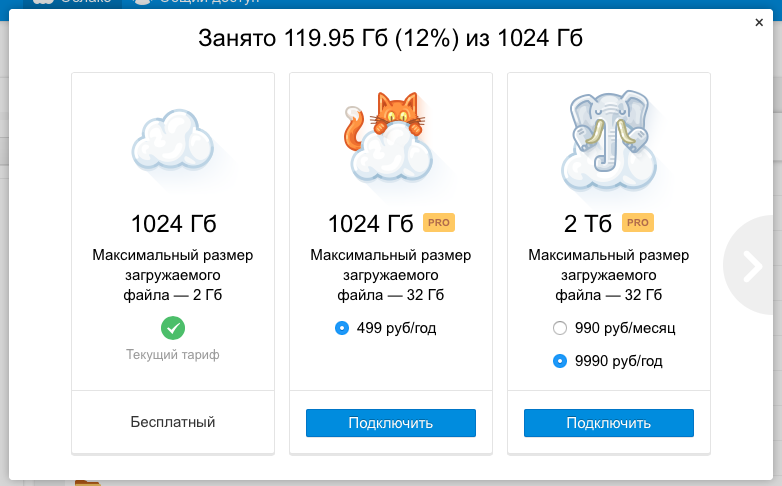The image size is (782, 486).
Task: Select the 499 руб/год radio option
Action: tap(342, 328)
